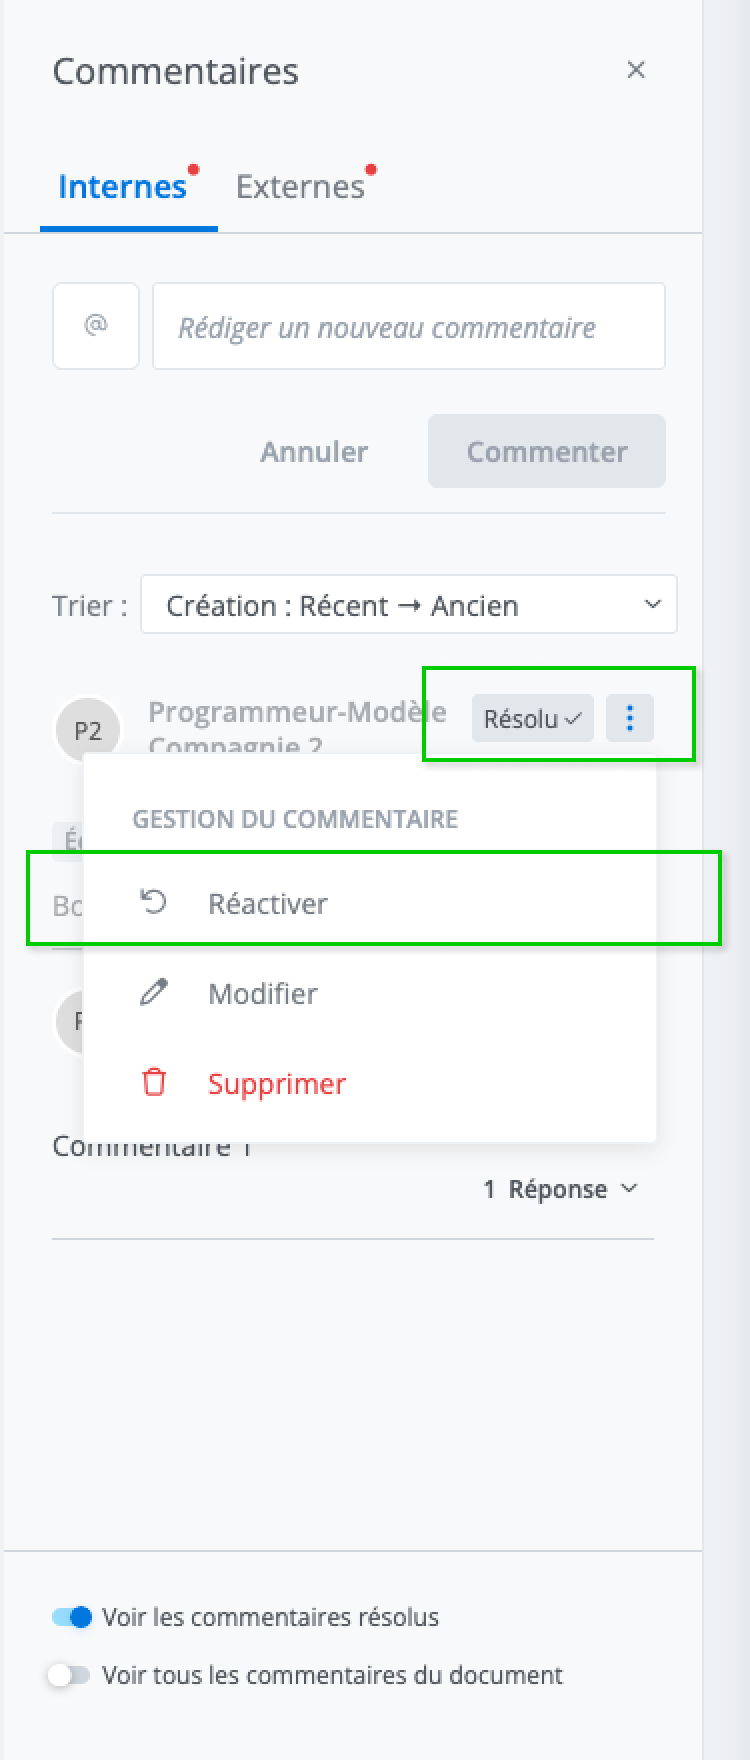Image resolution: width=750 pixels, height=1760 pixels.
Task: Open the Trier sort dropdown
Action: (x=408, y=604)
